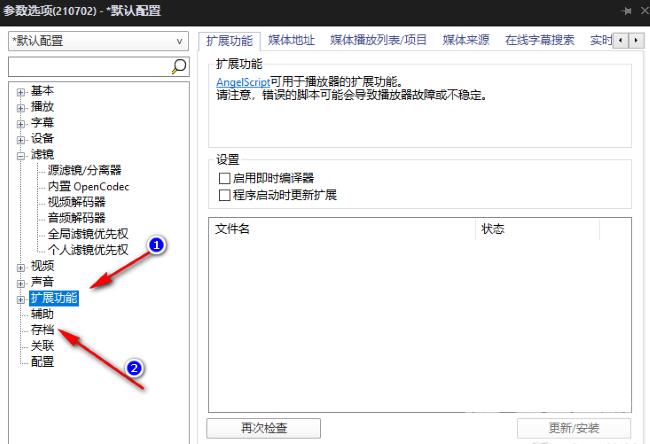The height and width of the screenshot is (444, 650).
Task: Sort list by 文件名 column header
Action: 340,229
